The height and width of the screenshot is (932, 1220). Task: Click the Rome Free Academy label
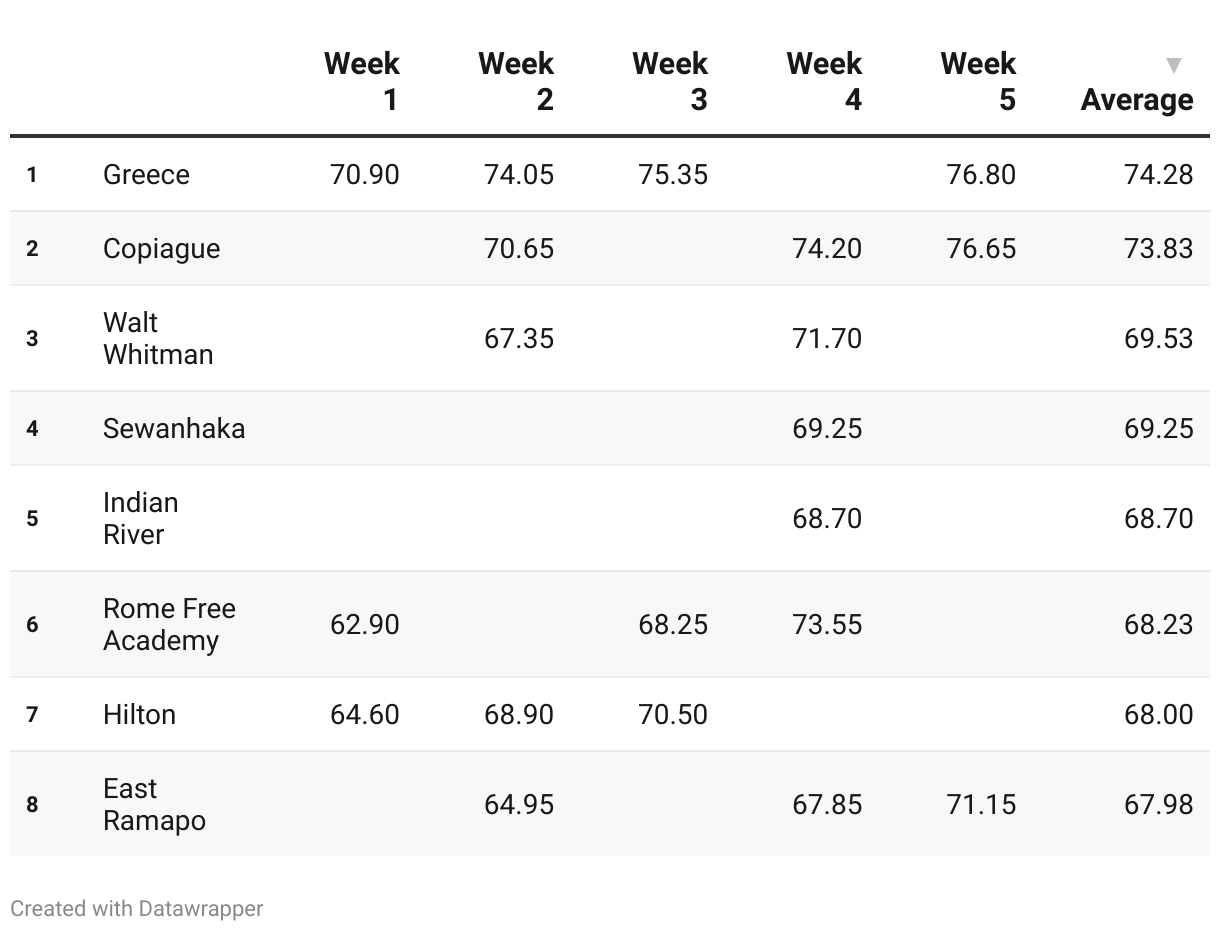tap(170, 624)
